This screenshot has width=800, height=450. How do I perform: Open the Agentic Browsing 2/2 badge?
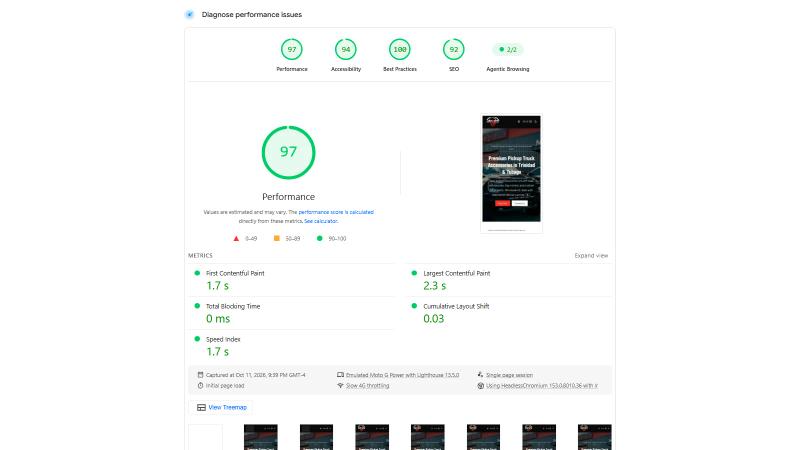508,49
